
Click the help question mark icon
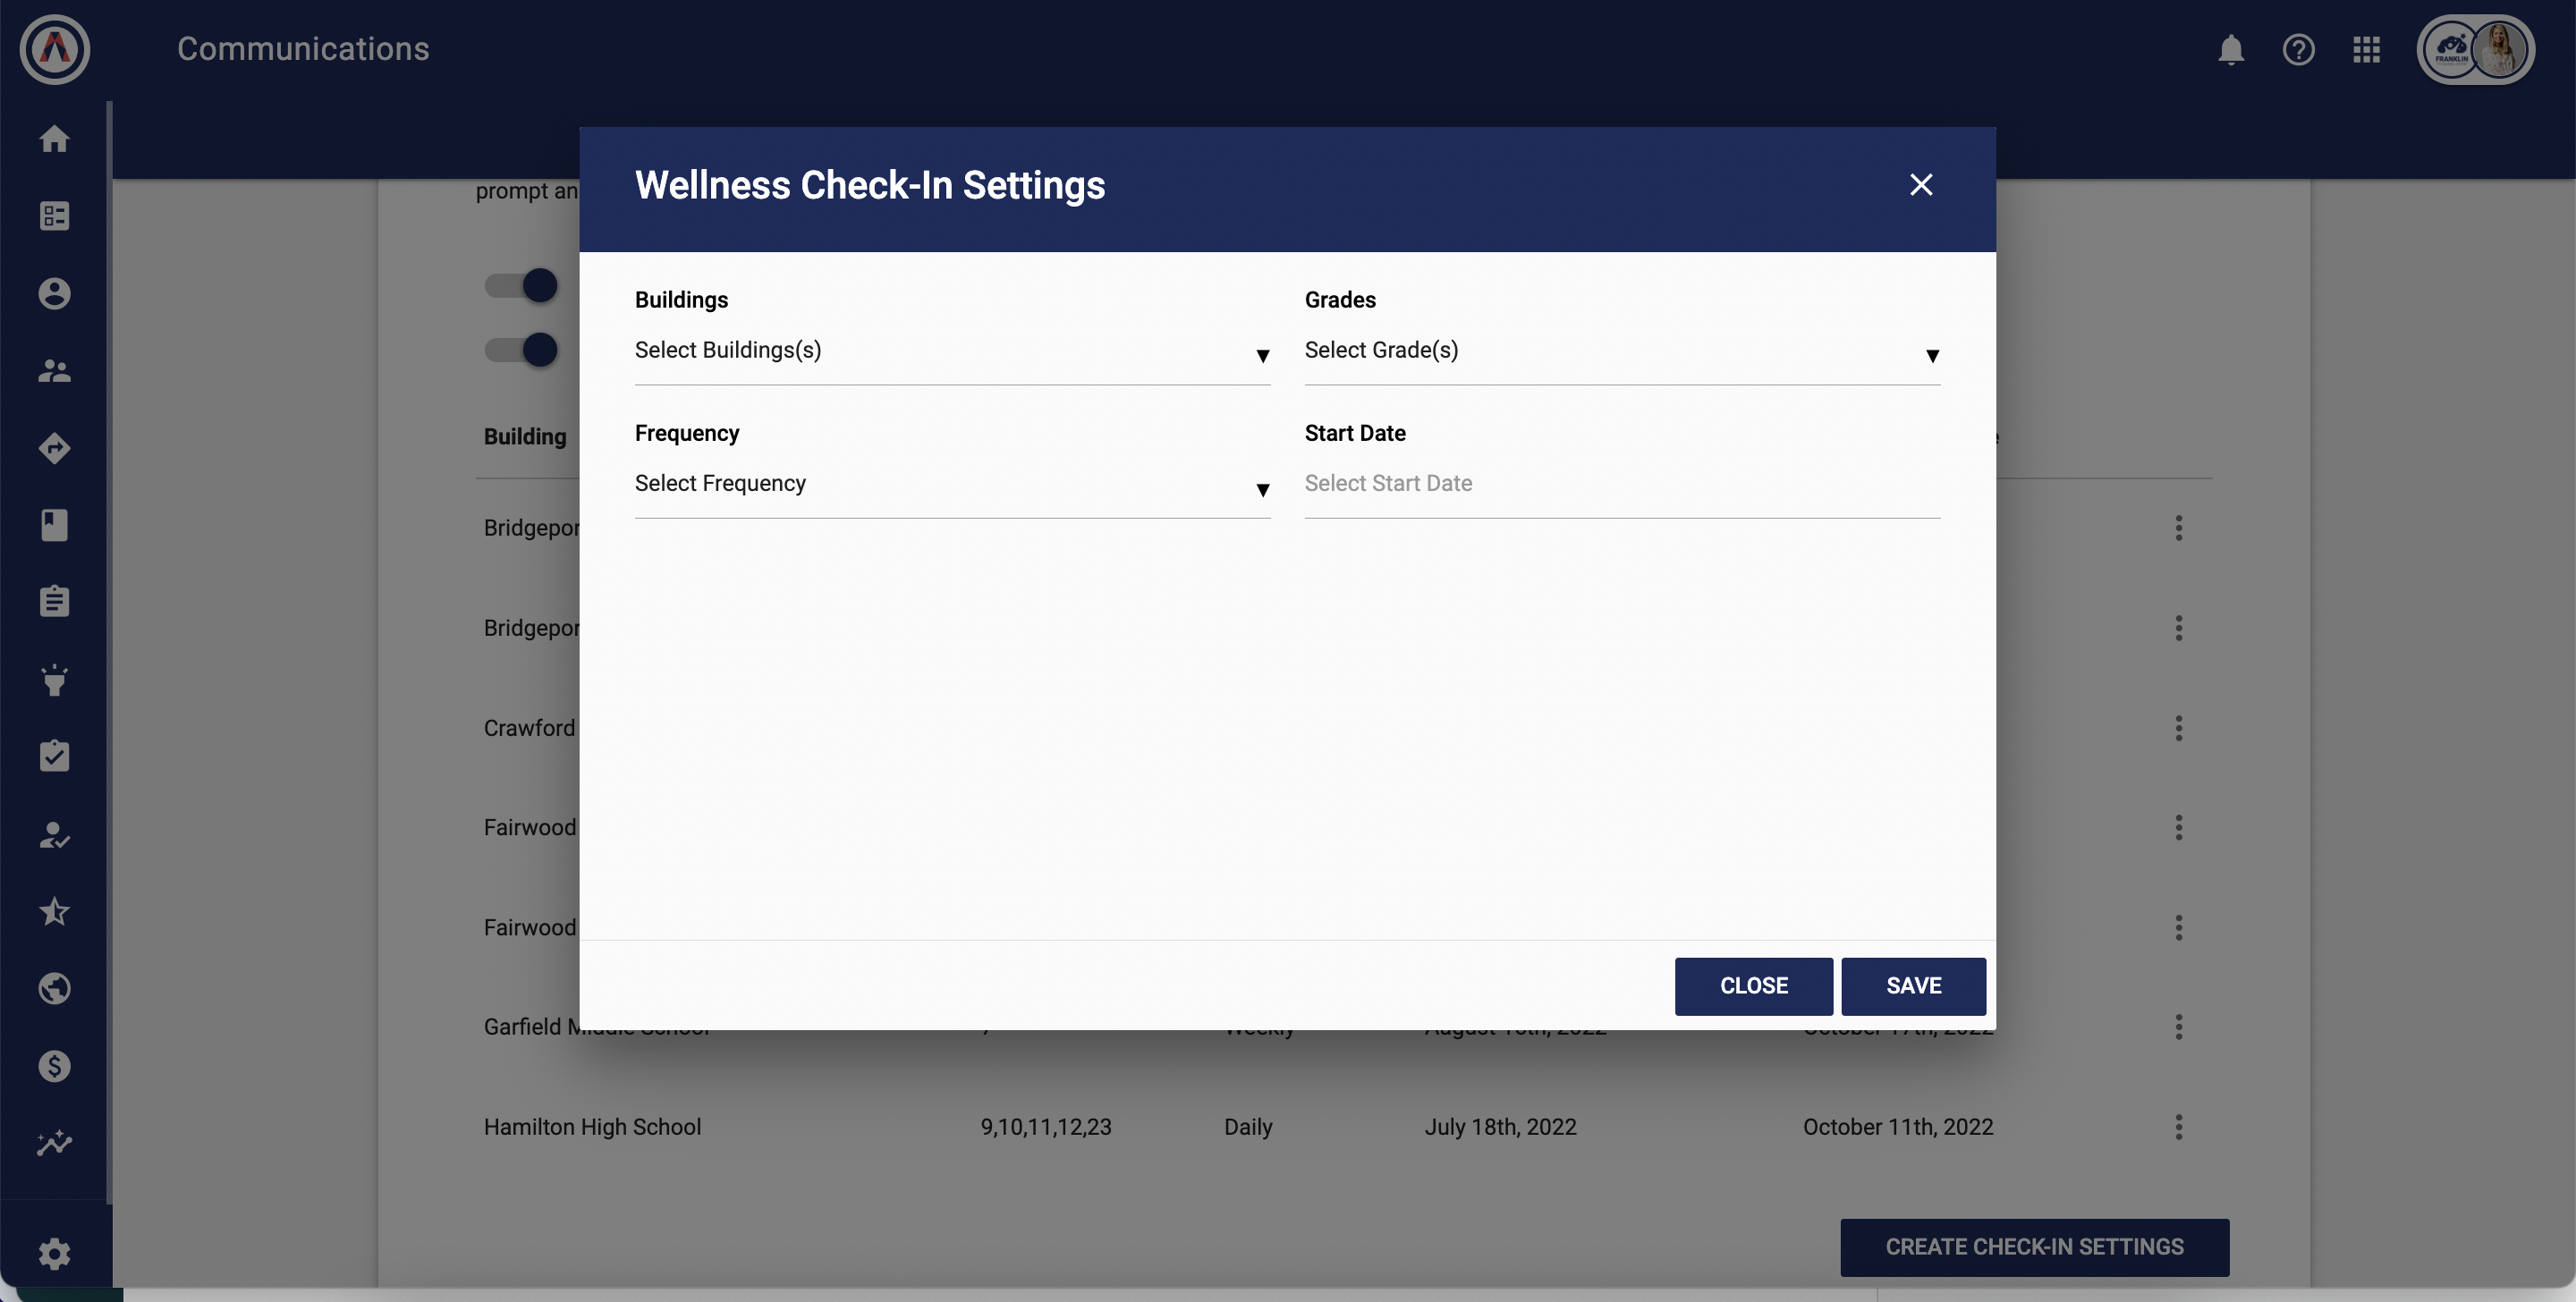click(2298, 49)
